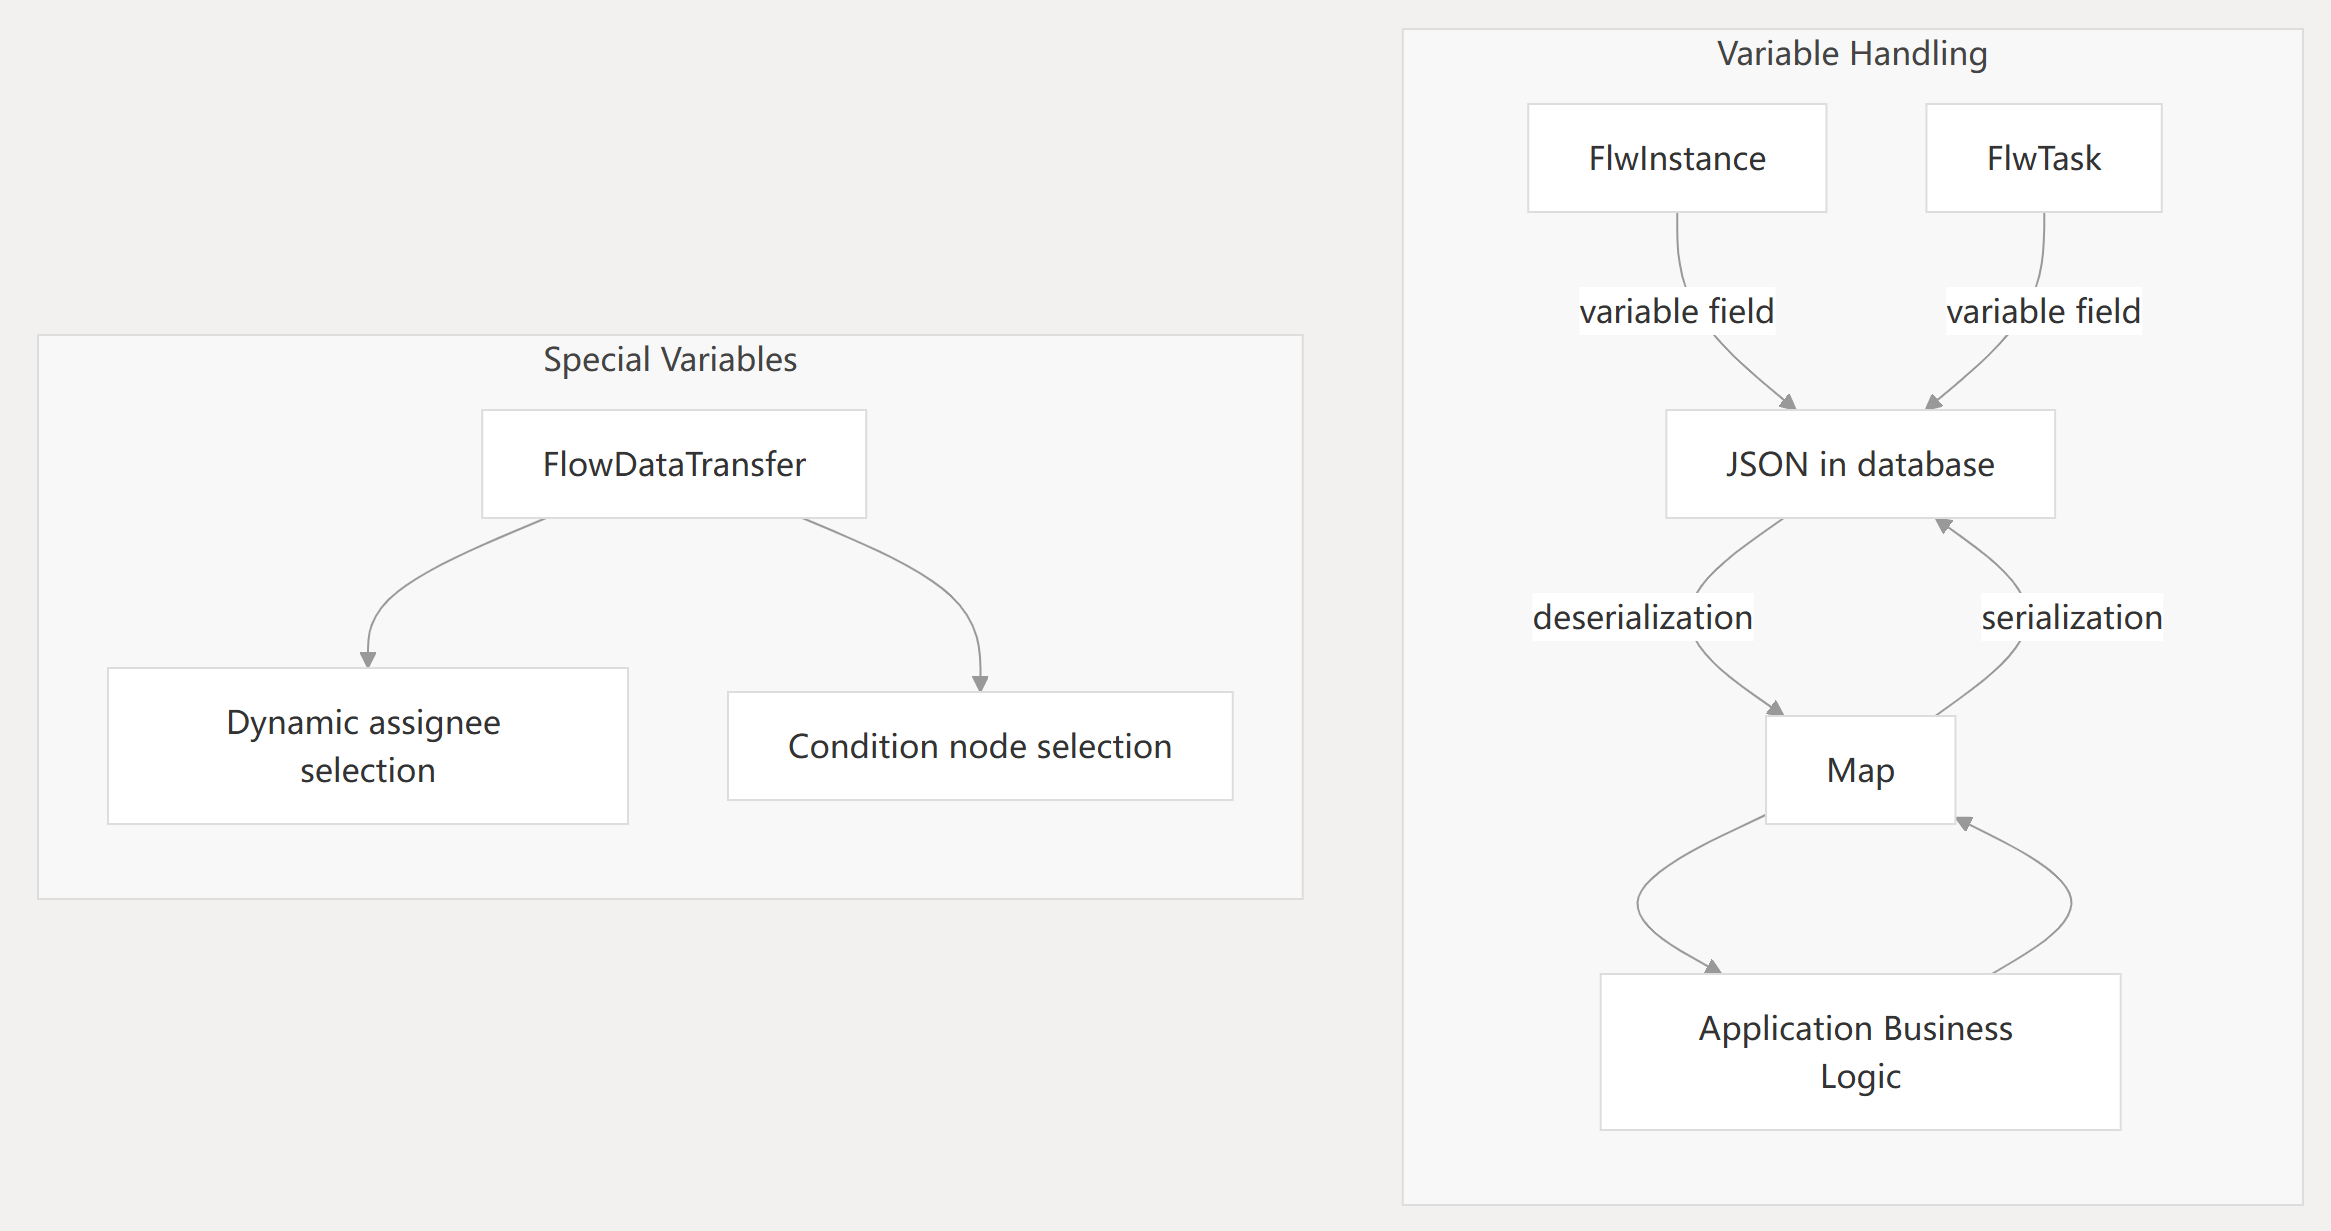Image resolution: width=2331 pixels, height=1231 pixels.
Task: Click the Special Variables group title
Action: click(x=670, y=359)
